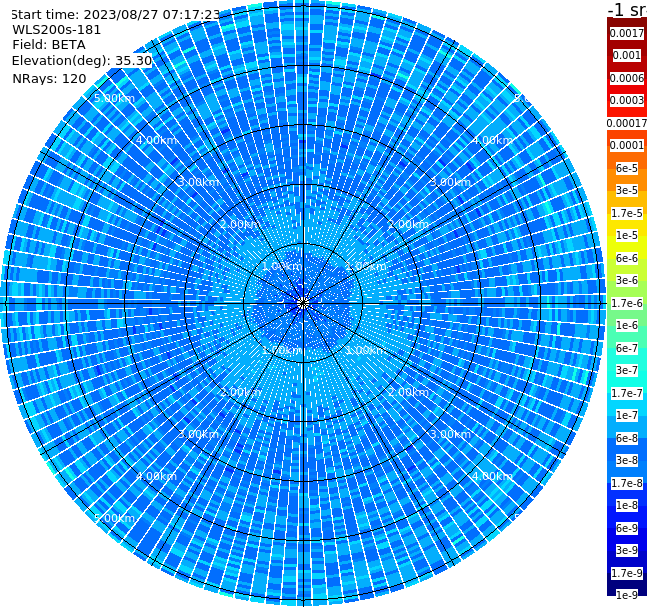Click the 1.7e-9 colorbar tick label
Viewport: 647px width, 607px height.
coord(627,573)
